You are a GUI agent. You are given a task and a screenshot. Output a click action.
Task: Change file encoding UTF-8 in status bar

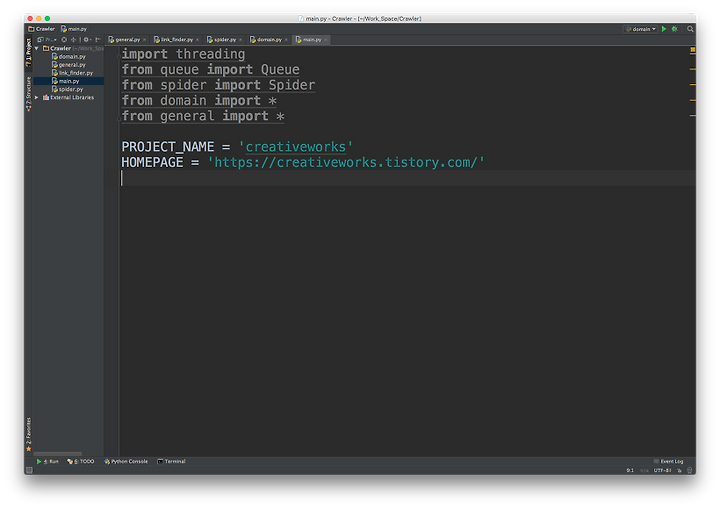pyautogui.click(x=662, y=470)
